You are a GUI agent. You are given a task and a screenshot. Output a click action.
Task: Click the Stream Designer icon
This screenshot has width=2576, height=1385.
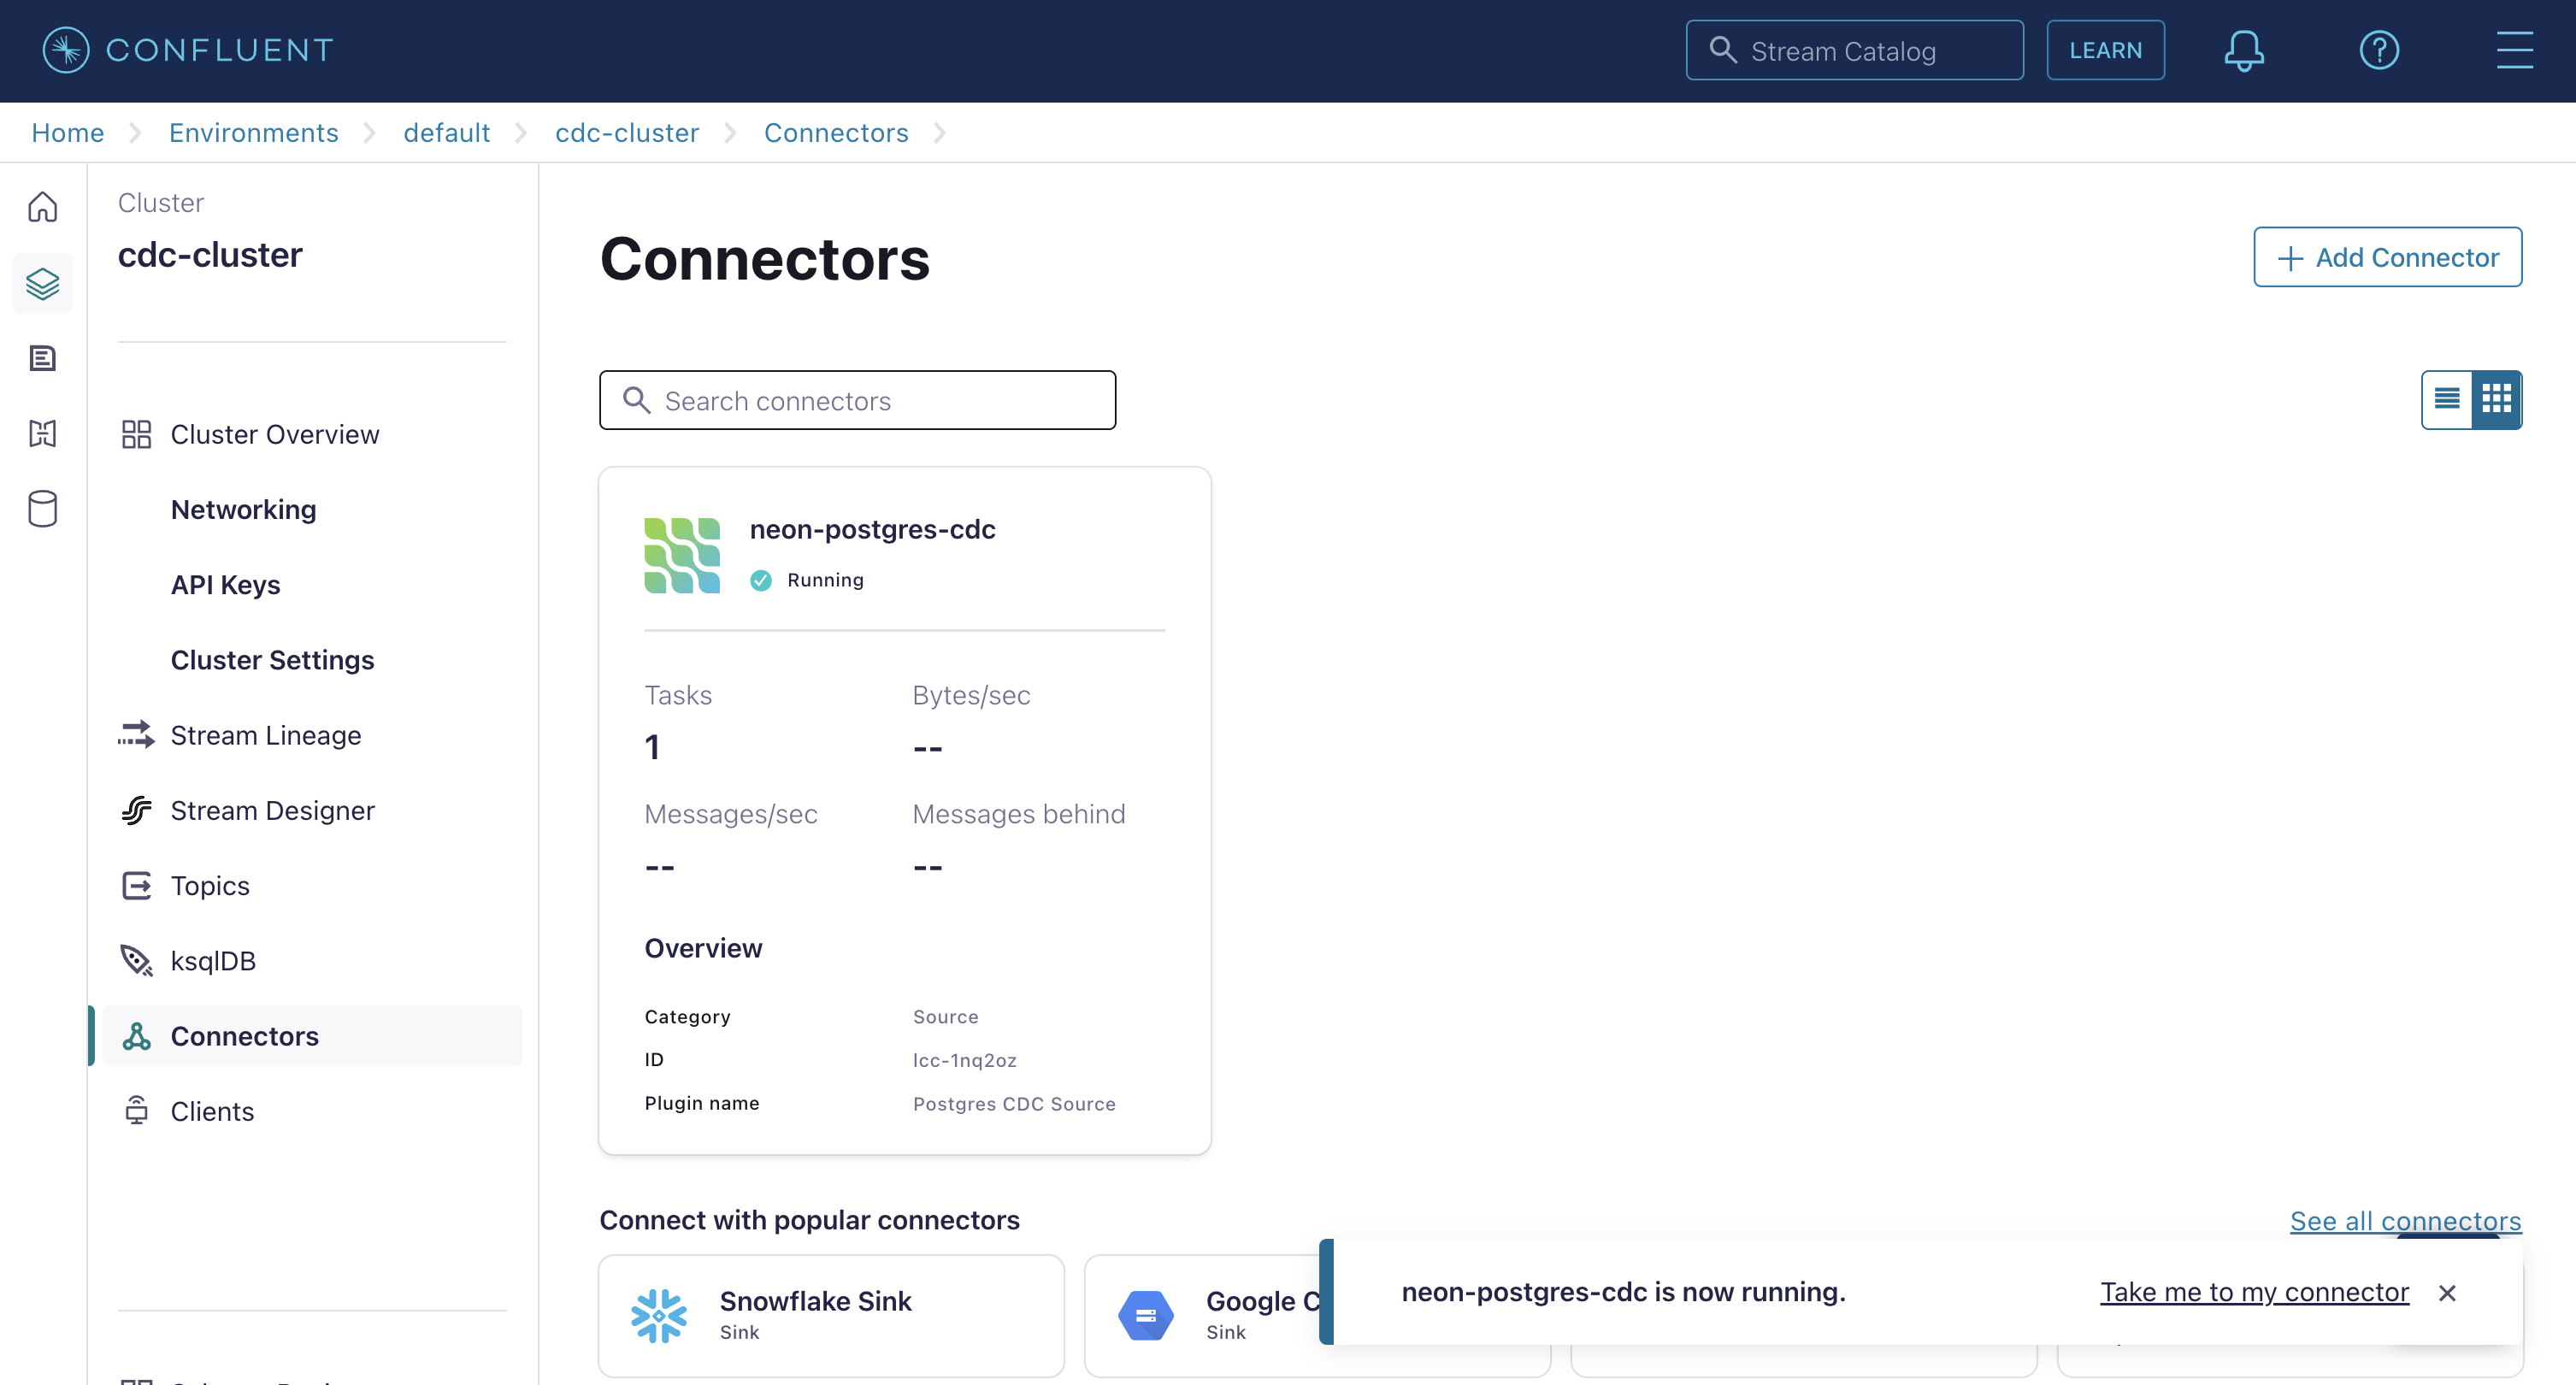[136, 810]
